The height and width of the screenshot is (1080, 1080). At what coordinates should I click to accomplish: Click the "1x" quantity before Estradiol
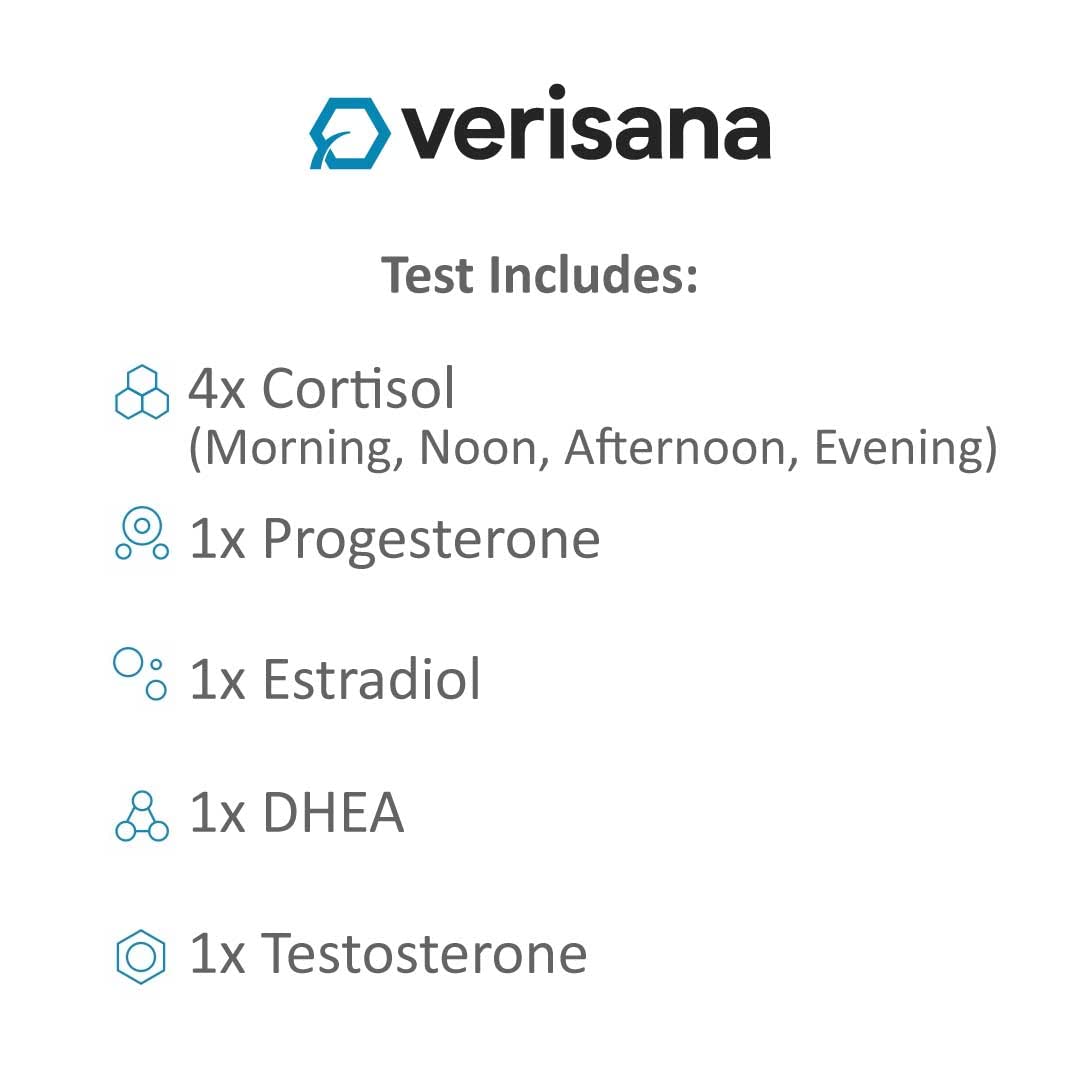[217, 679]
